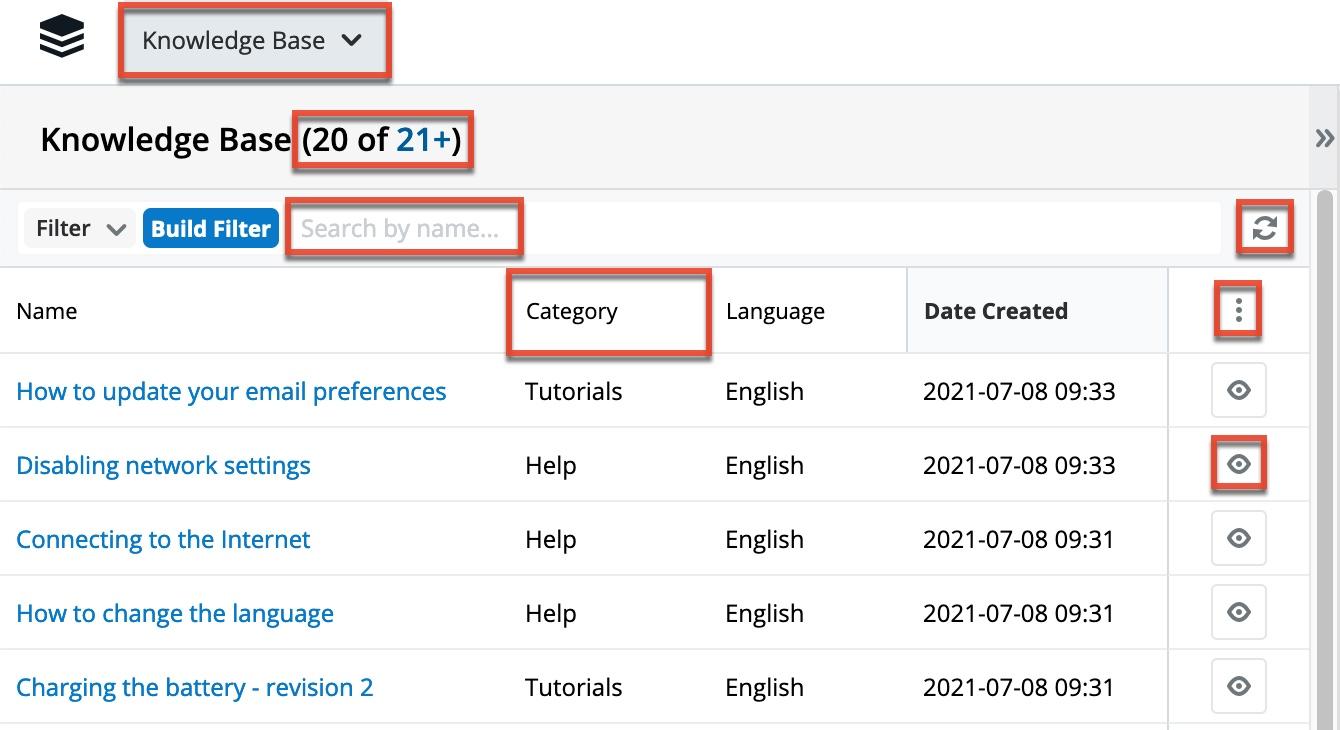Preview the 'Disabling network settings' article
This screenshot has height=730, width=1340.
1238,465
